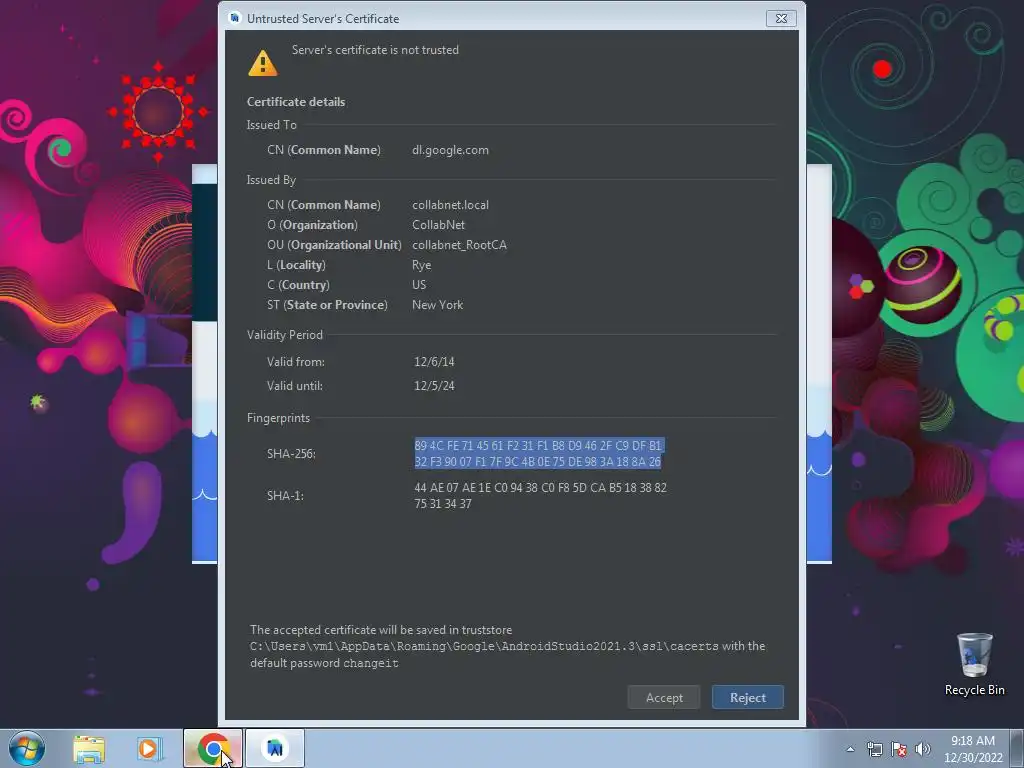Switch to Android Studio taskbar button
Screen dimensions: 1024x768
[x=275, y=748]
